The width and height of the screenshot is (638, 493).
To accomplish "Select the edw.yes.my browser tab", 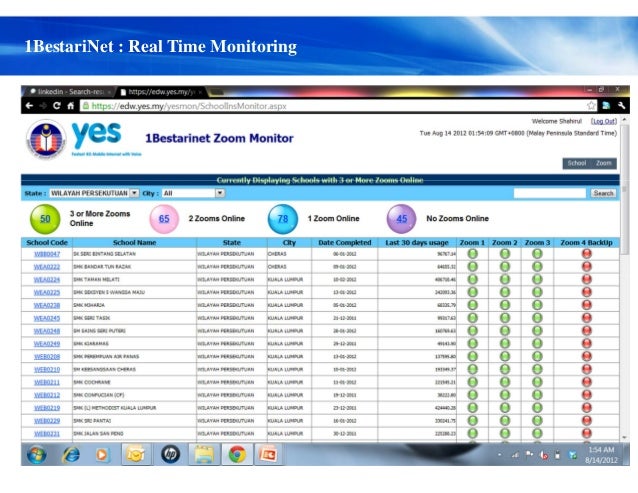I will pyautogui.click(x=161, y=92).
